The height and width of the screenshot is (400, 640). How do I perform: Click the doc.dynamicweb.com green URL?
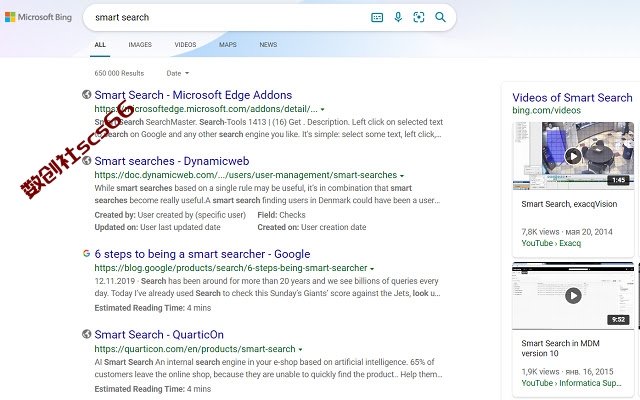click(246, 175)
